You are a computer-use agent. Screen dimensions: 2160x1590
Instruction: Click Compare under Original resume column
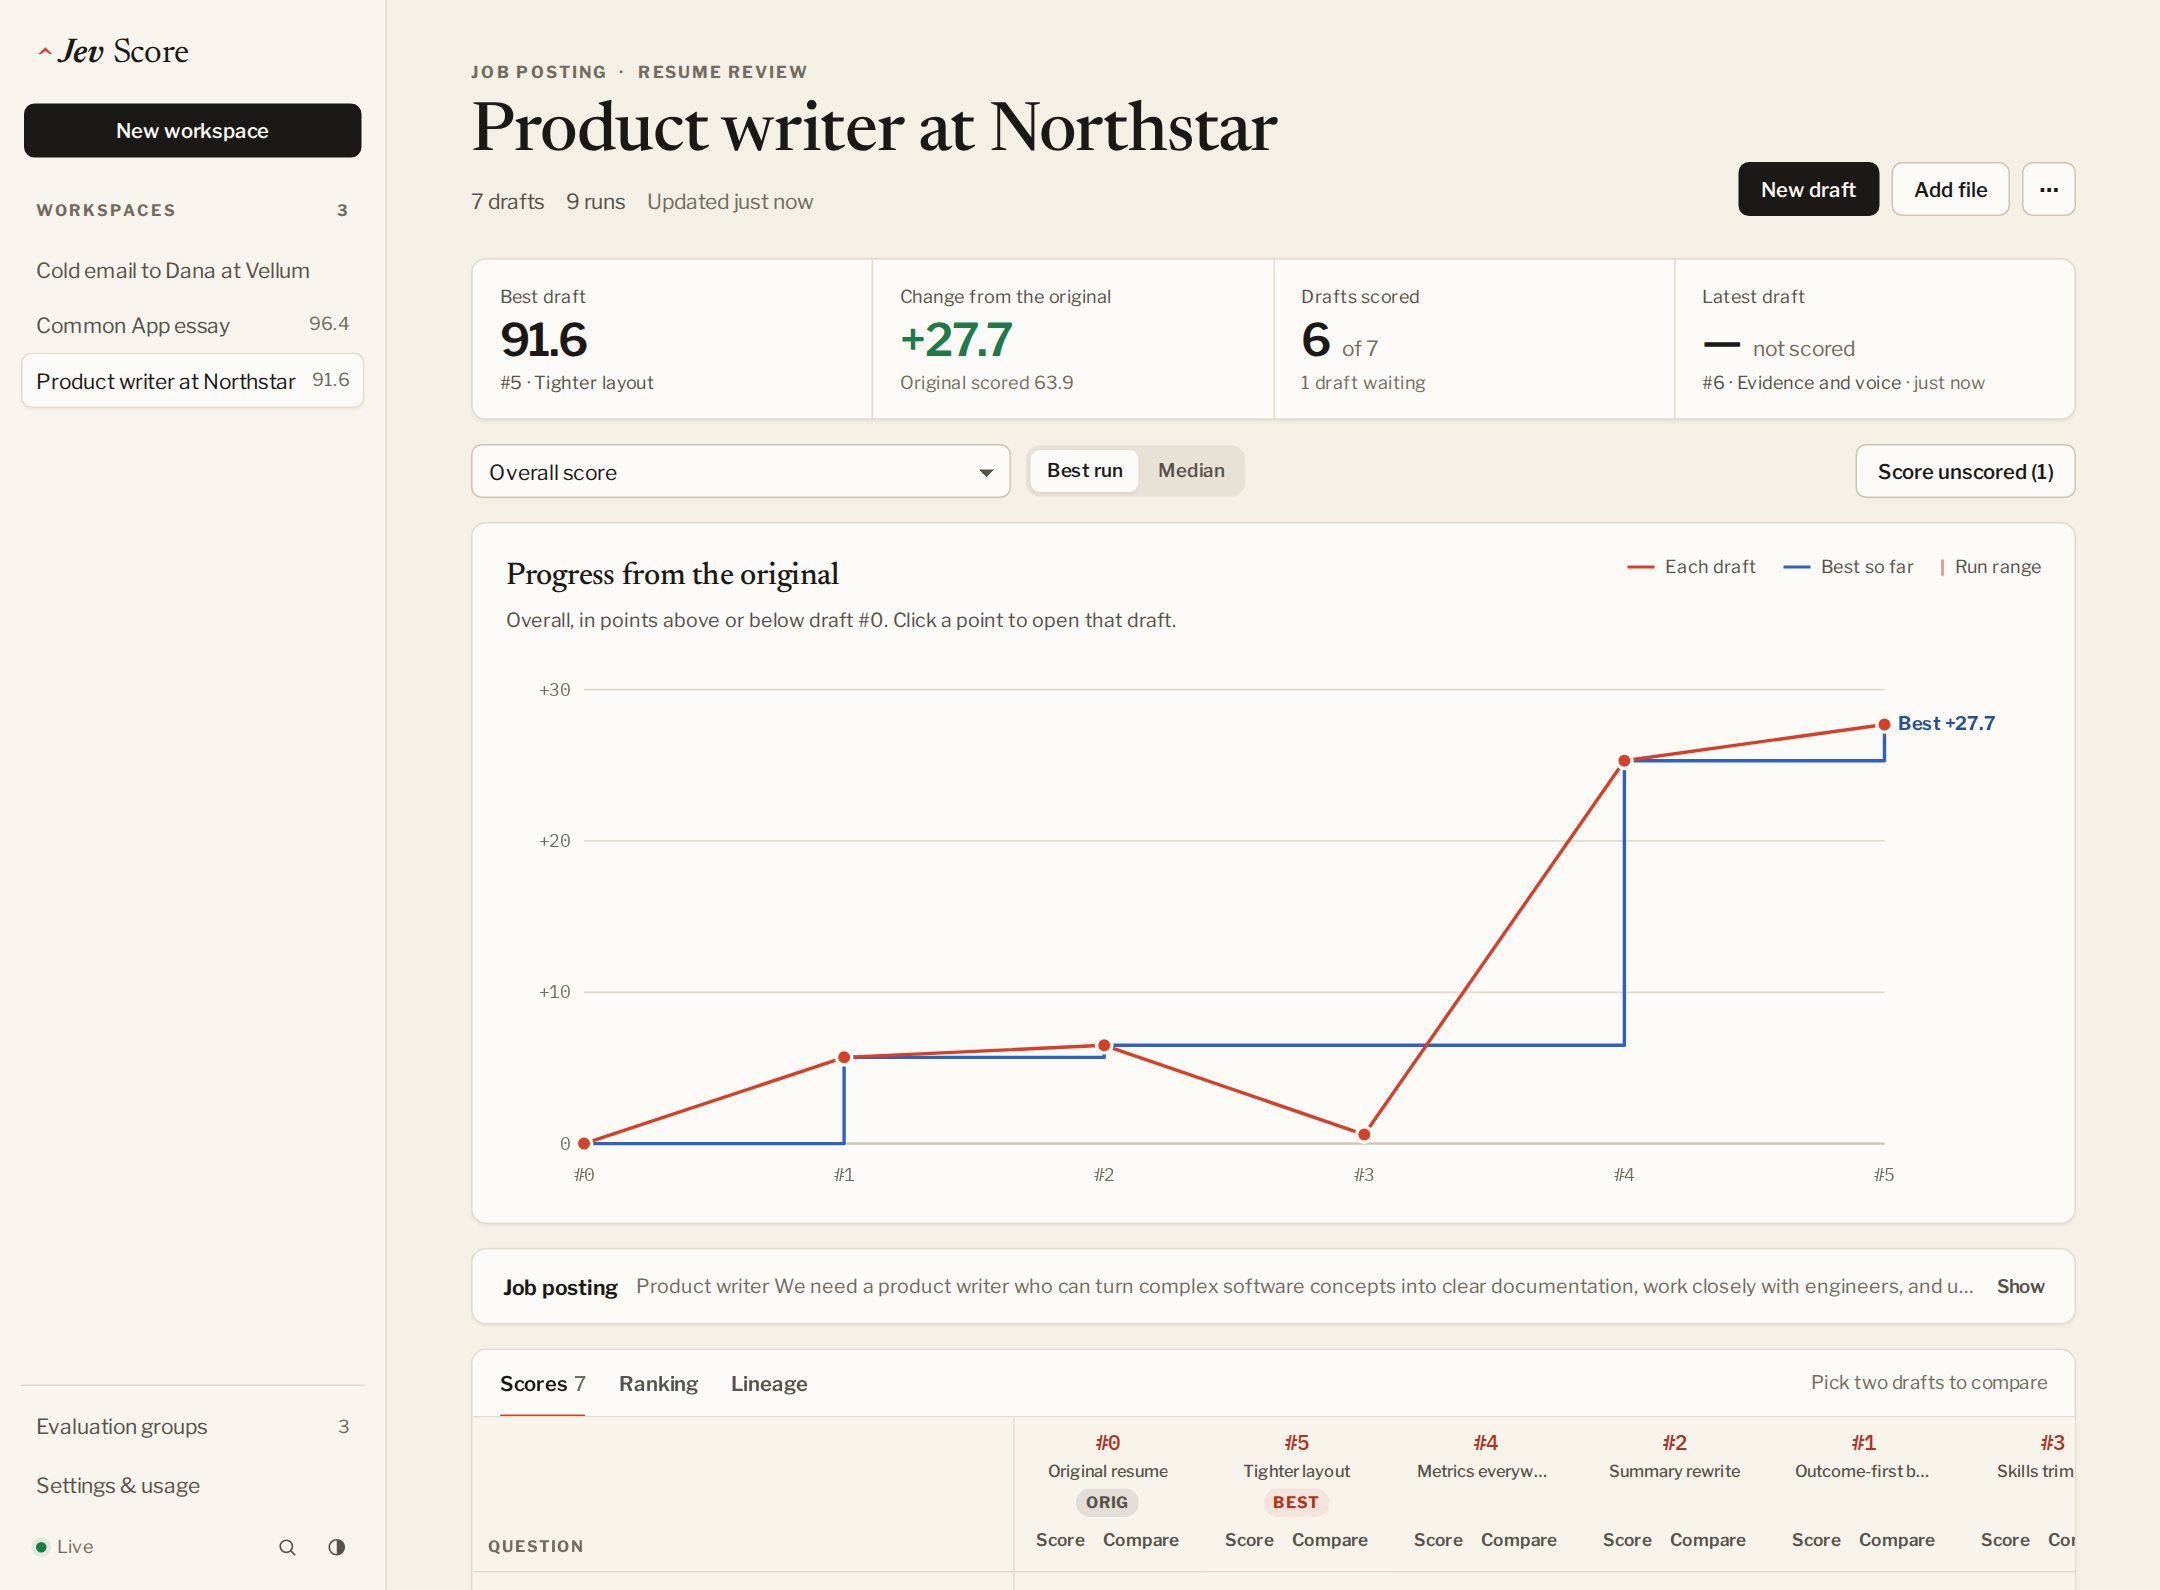click(1140, 1540)
